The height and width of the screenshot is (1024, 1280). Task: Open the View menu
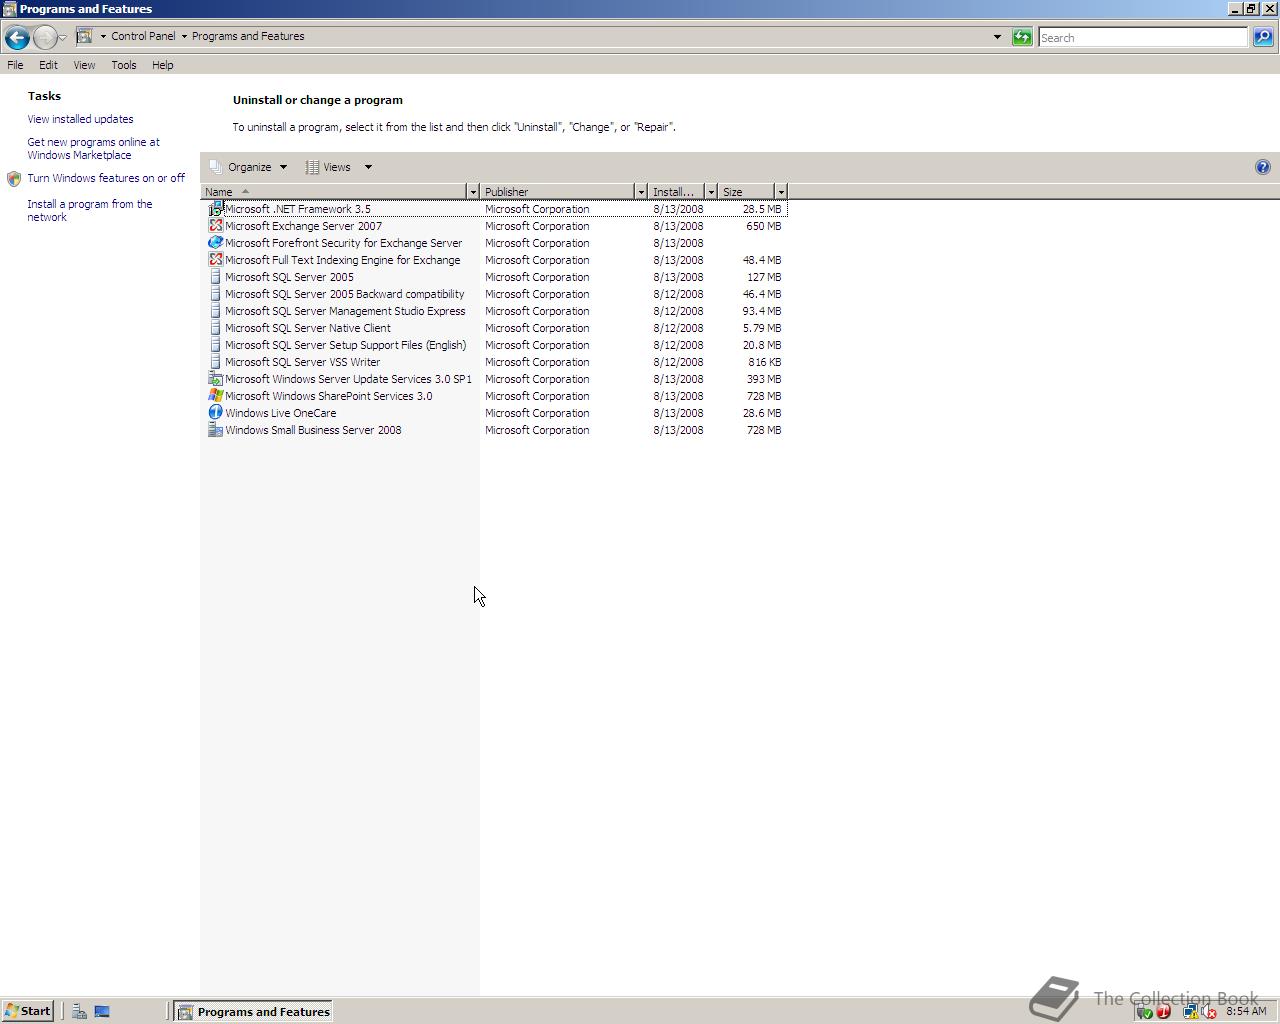click(x=84, y=65)
